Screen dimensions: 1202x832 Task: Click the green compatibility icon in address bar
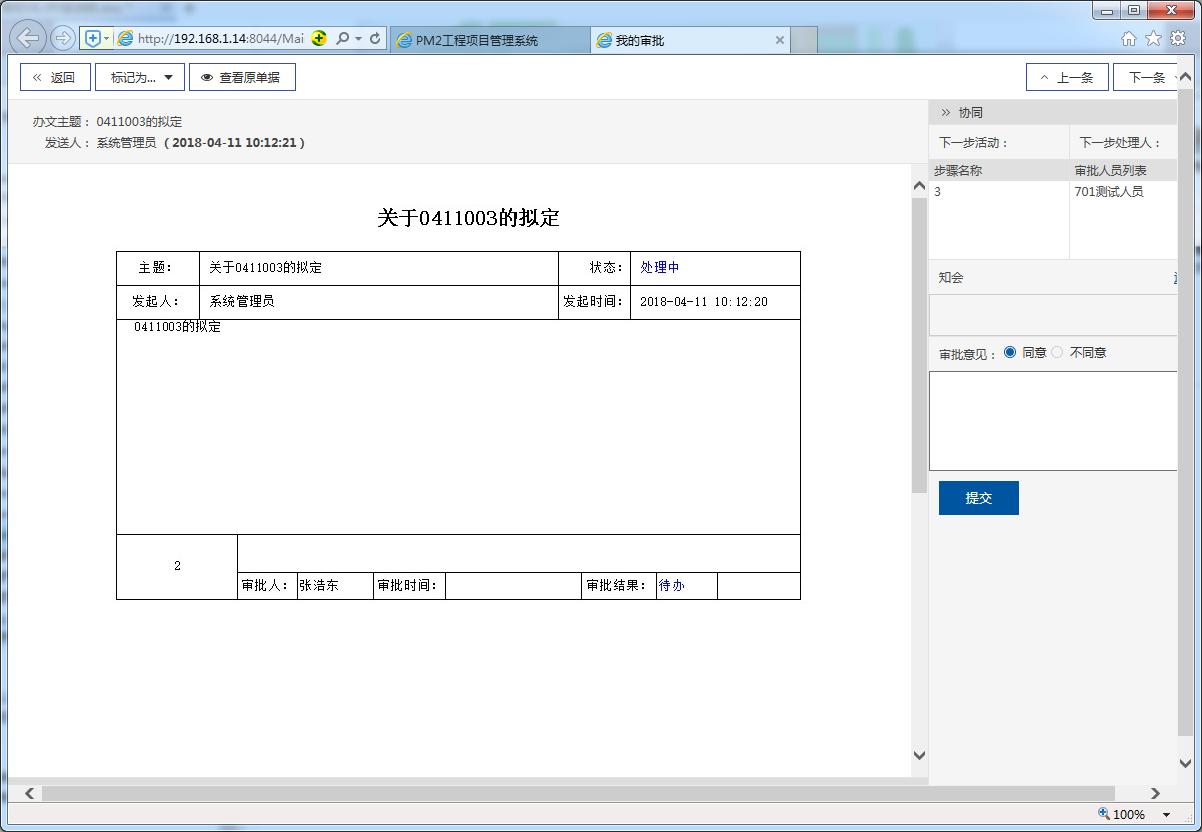[319, 39]
